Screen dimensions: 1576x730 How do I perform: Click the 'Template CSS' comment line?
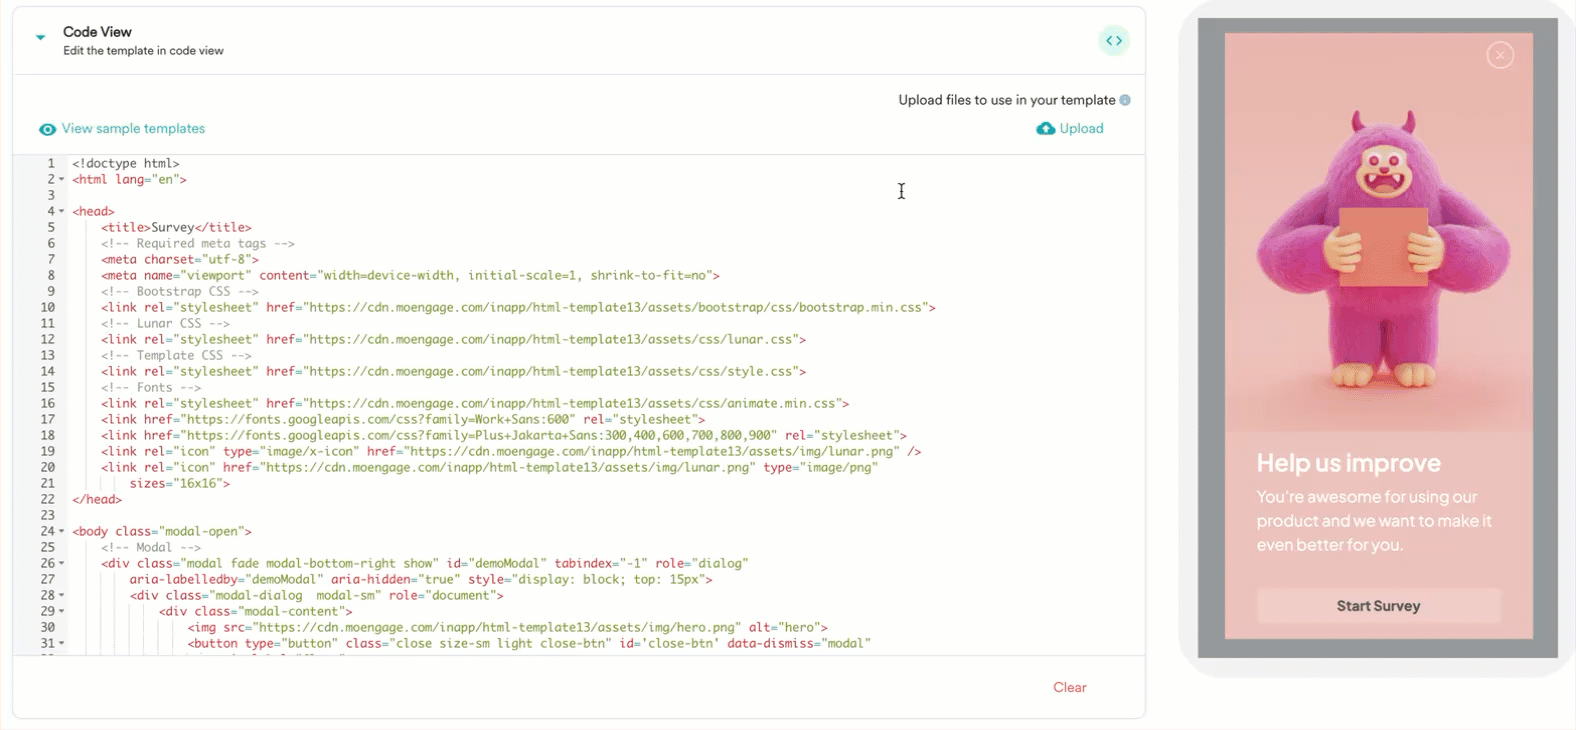(x=176, y=355)
